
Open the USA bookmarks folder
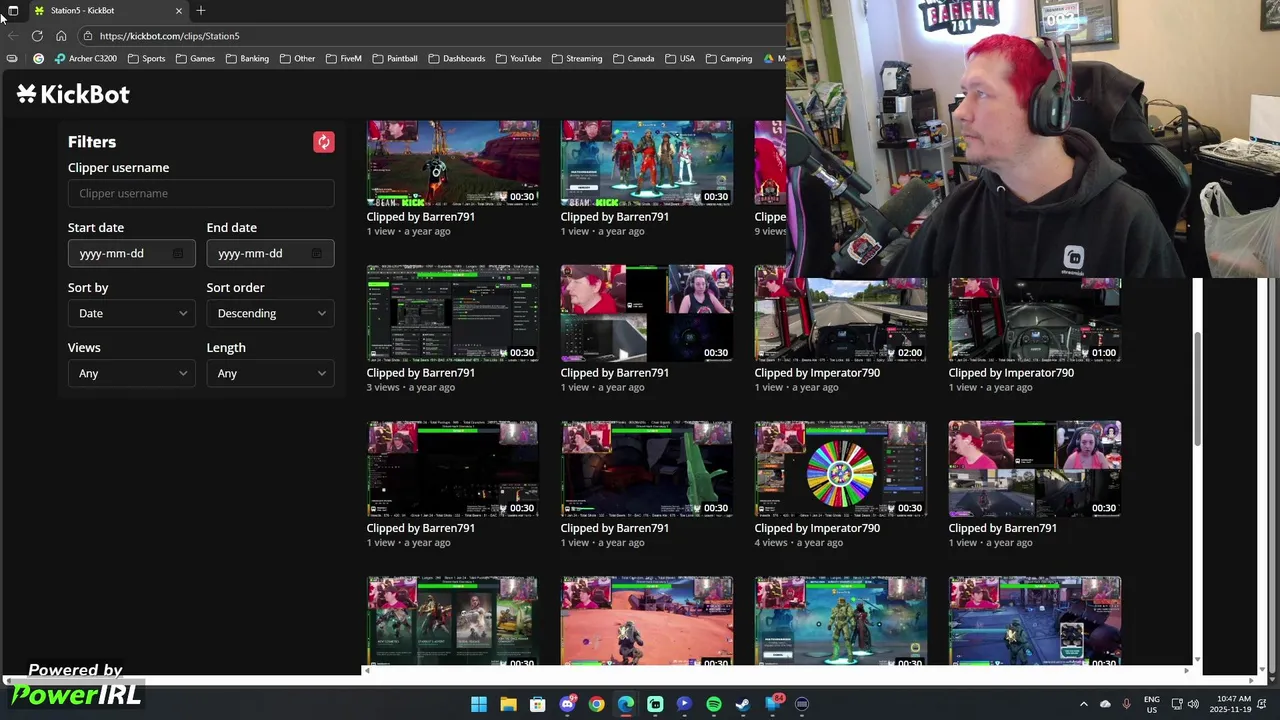680,59
